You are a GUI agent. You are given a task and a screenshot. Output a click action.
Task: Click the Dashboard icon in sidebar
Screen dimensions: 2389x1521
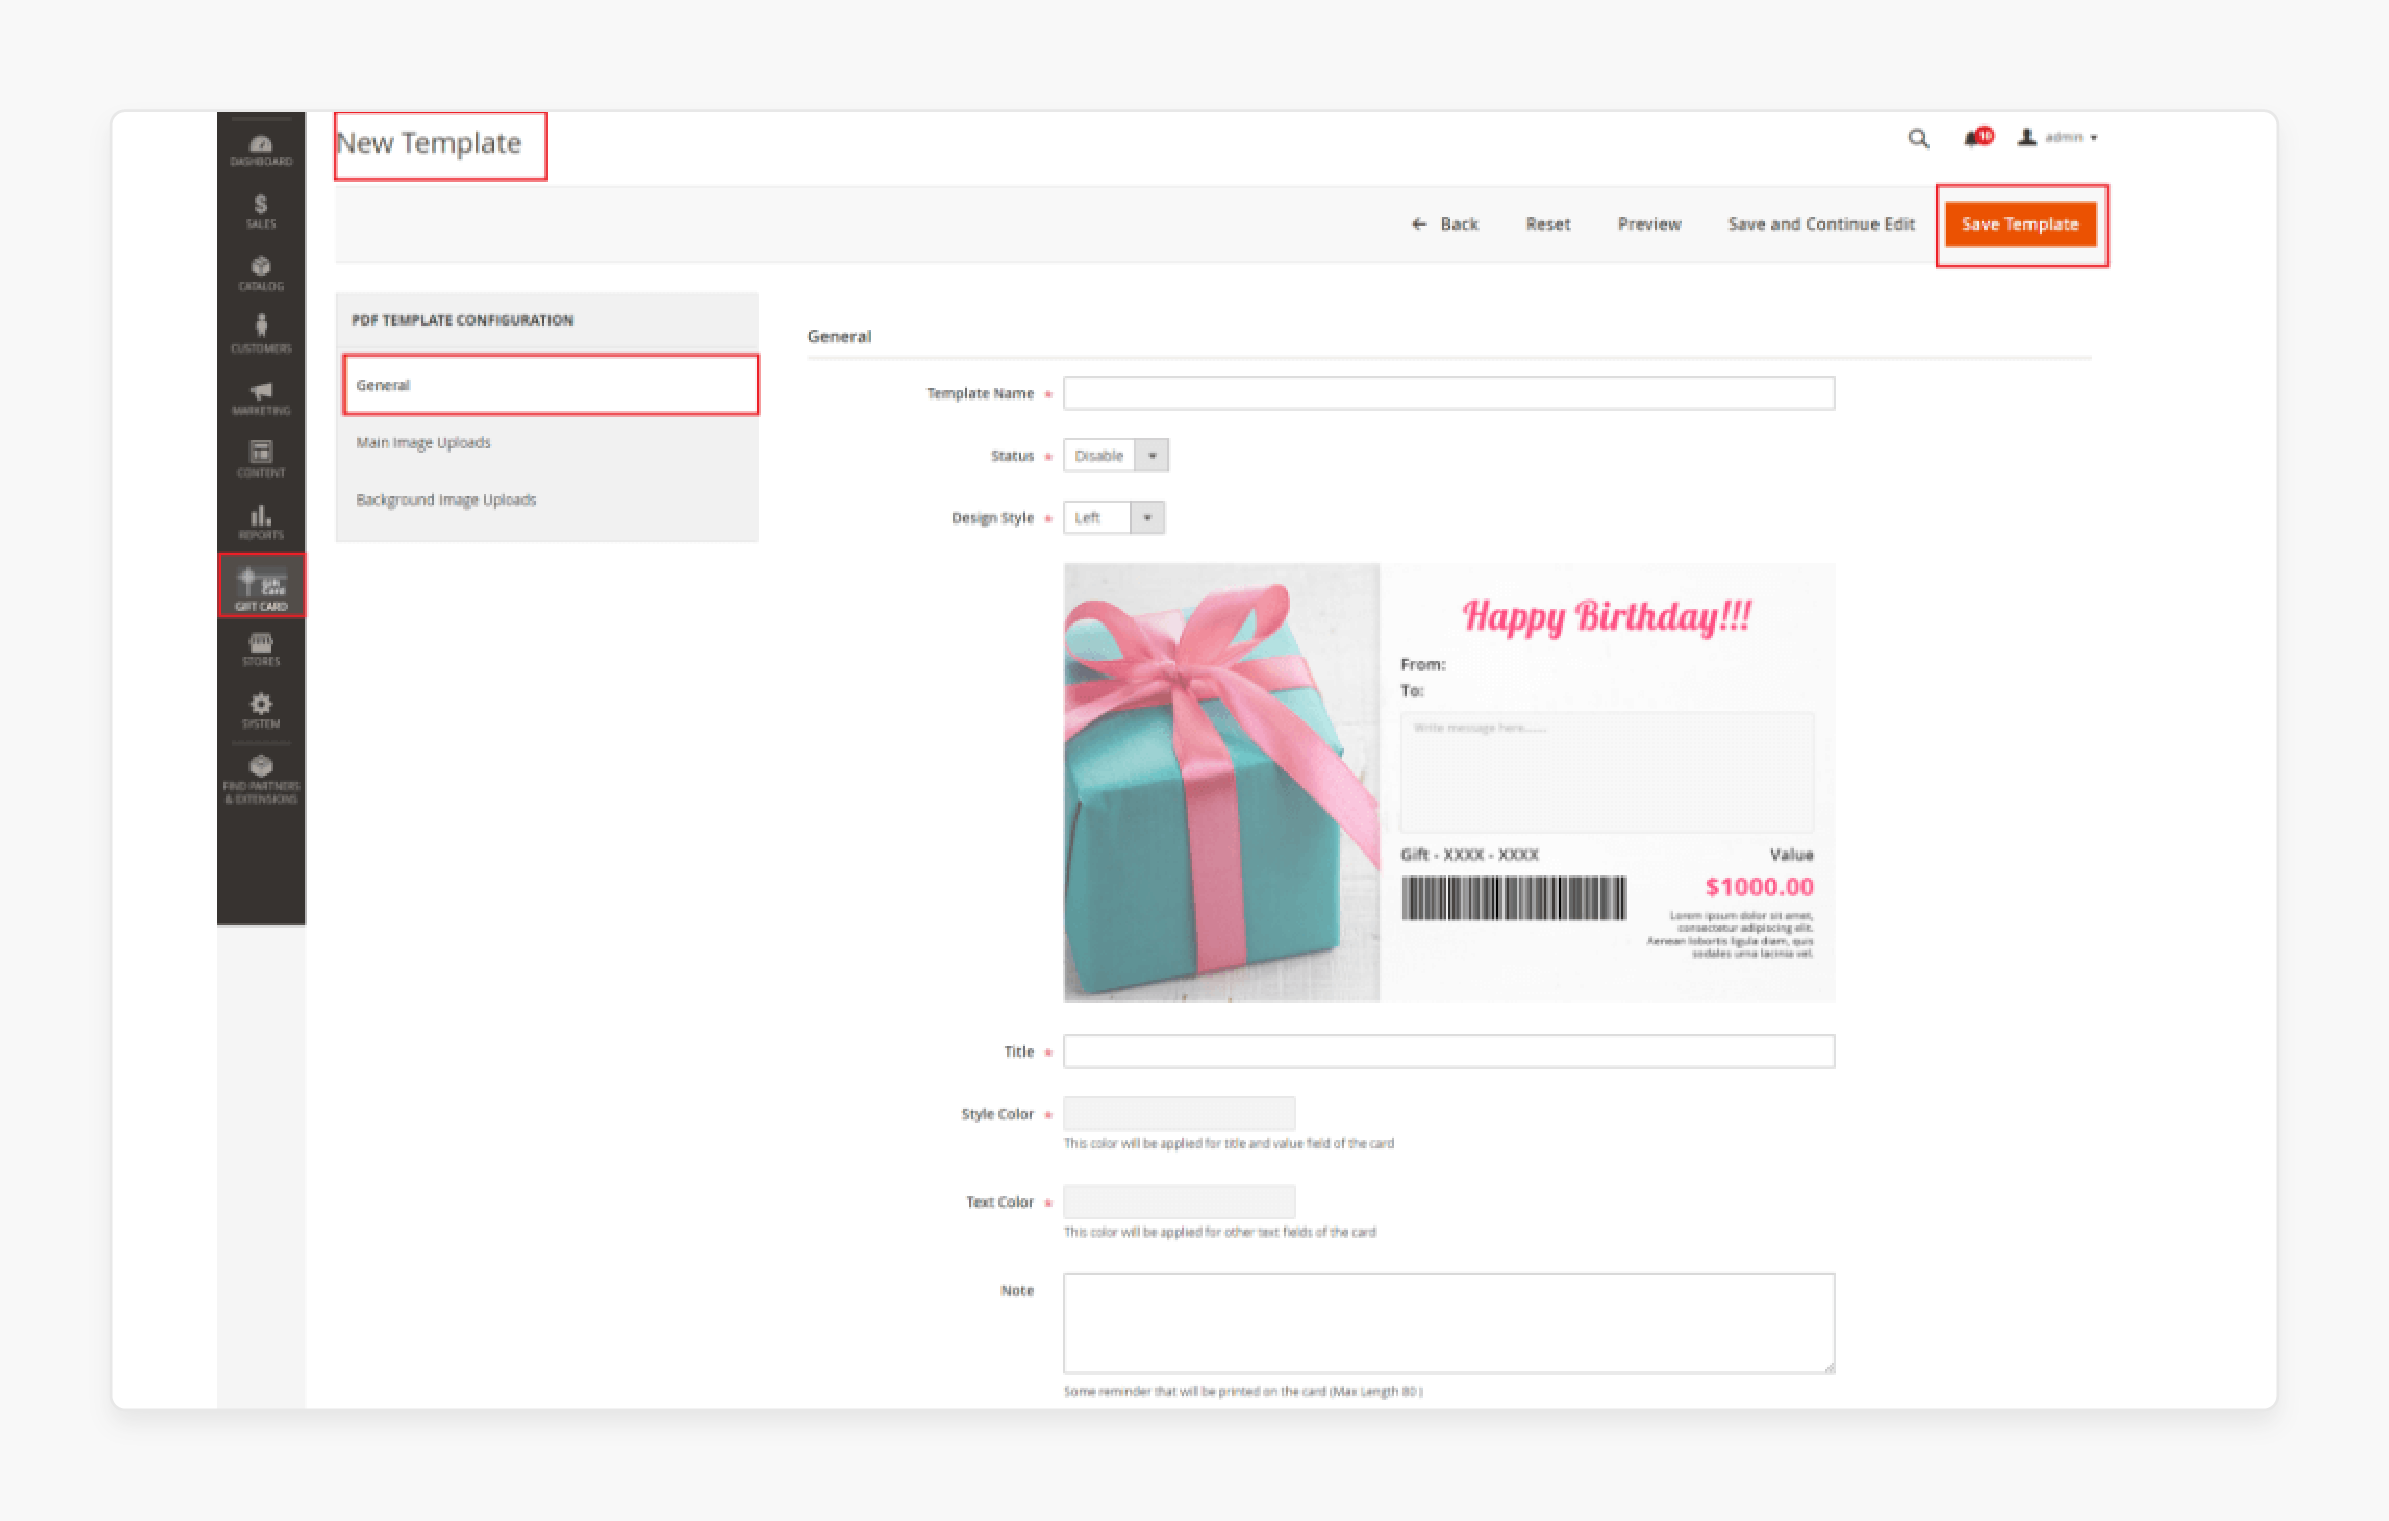pyautogui.click(x=259, y=150)
